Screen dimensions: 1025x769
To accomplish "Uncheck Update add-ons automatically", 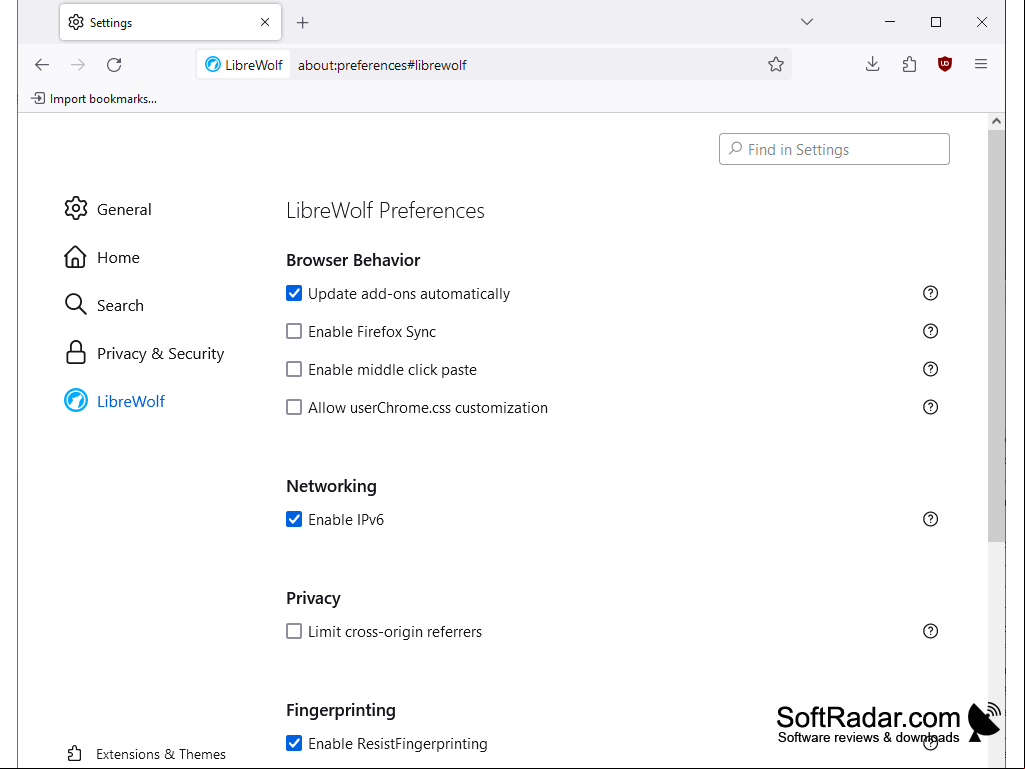I will 294,294.
